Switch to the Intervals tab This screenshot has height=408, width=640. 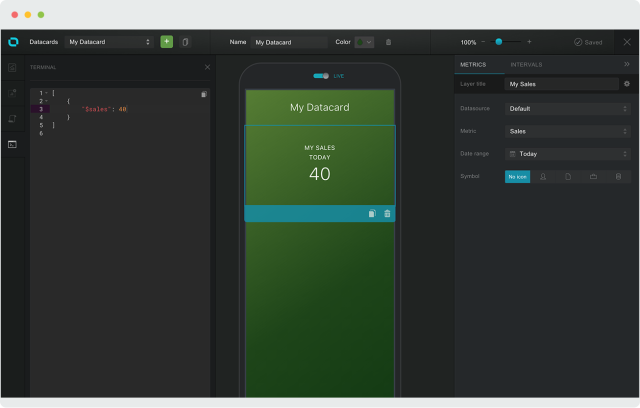(x=526, y=64)
